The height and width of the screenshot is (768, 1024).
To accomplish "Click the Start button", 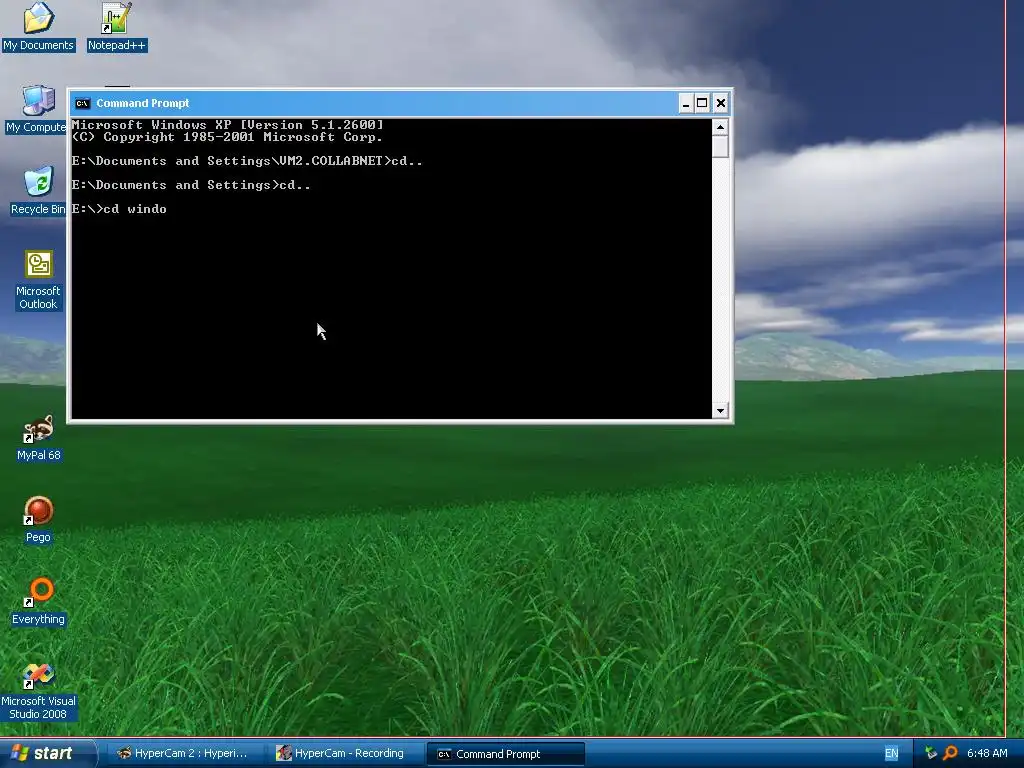I will (x=47, y=753).
